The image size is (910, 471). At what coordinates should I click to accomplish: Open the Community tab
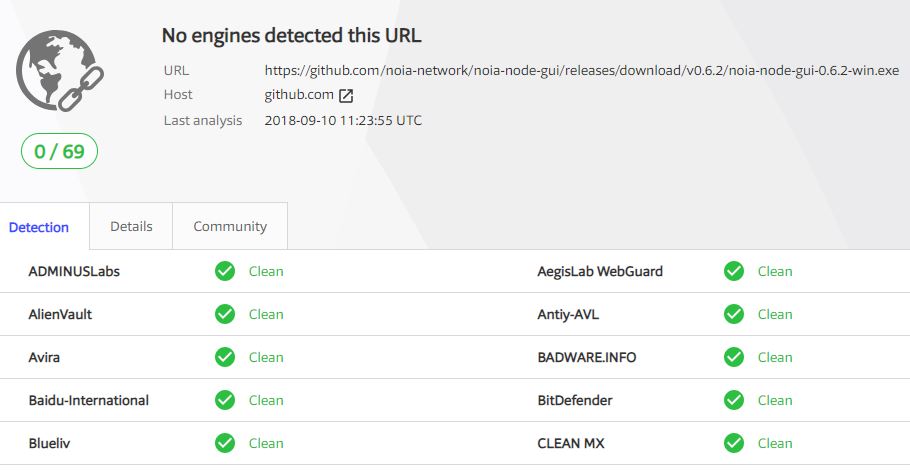pos(230,226)
